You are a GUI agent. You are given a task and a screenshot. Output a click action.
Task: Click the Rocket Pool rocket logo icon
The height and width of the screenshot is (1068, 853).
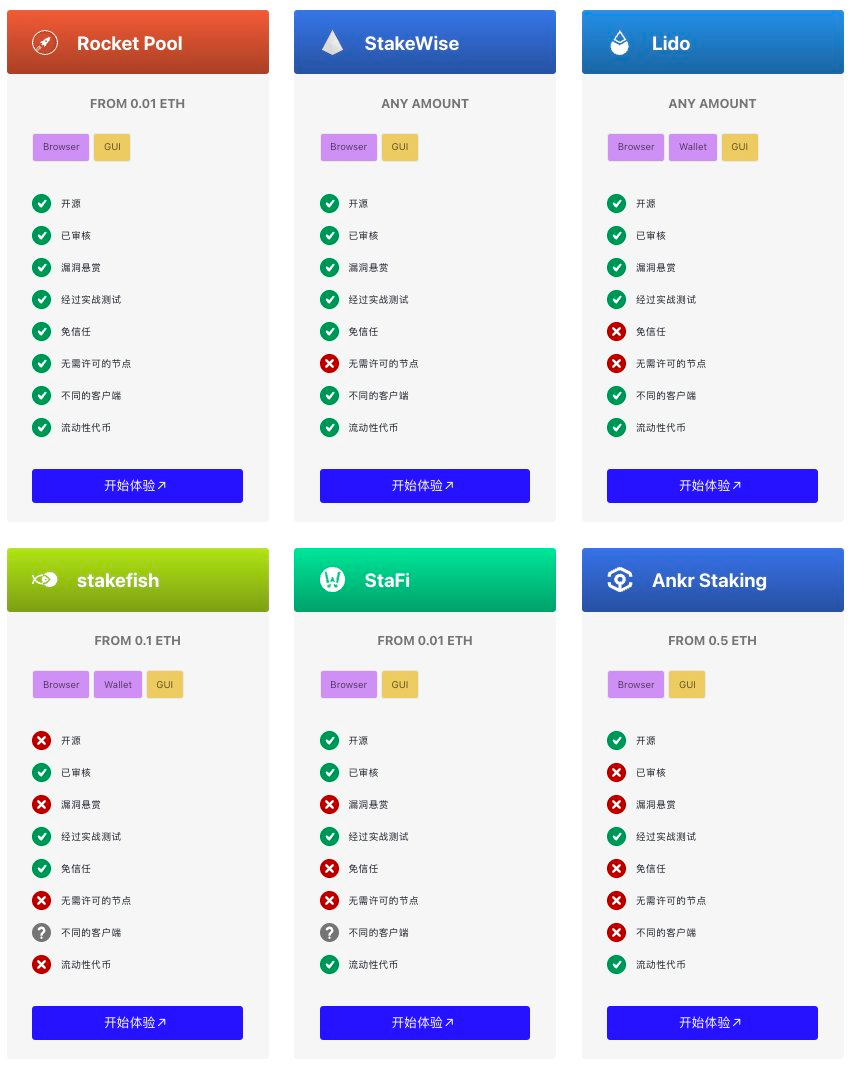(x=45, y=43)
